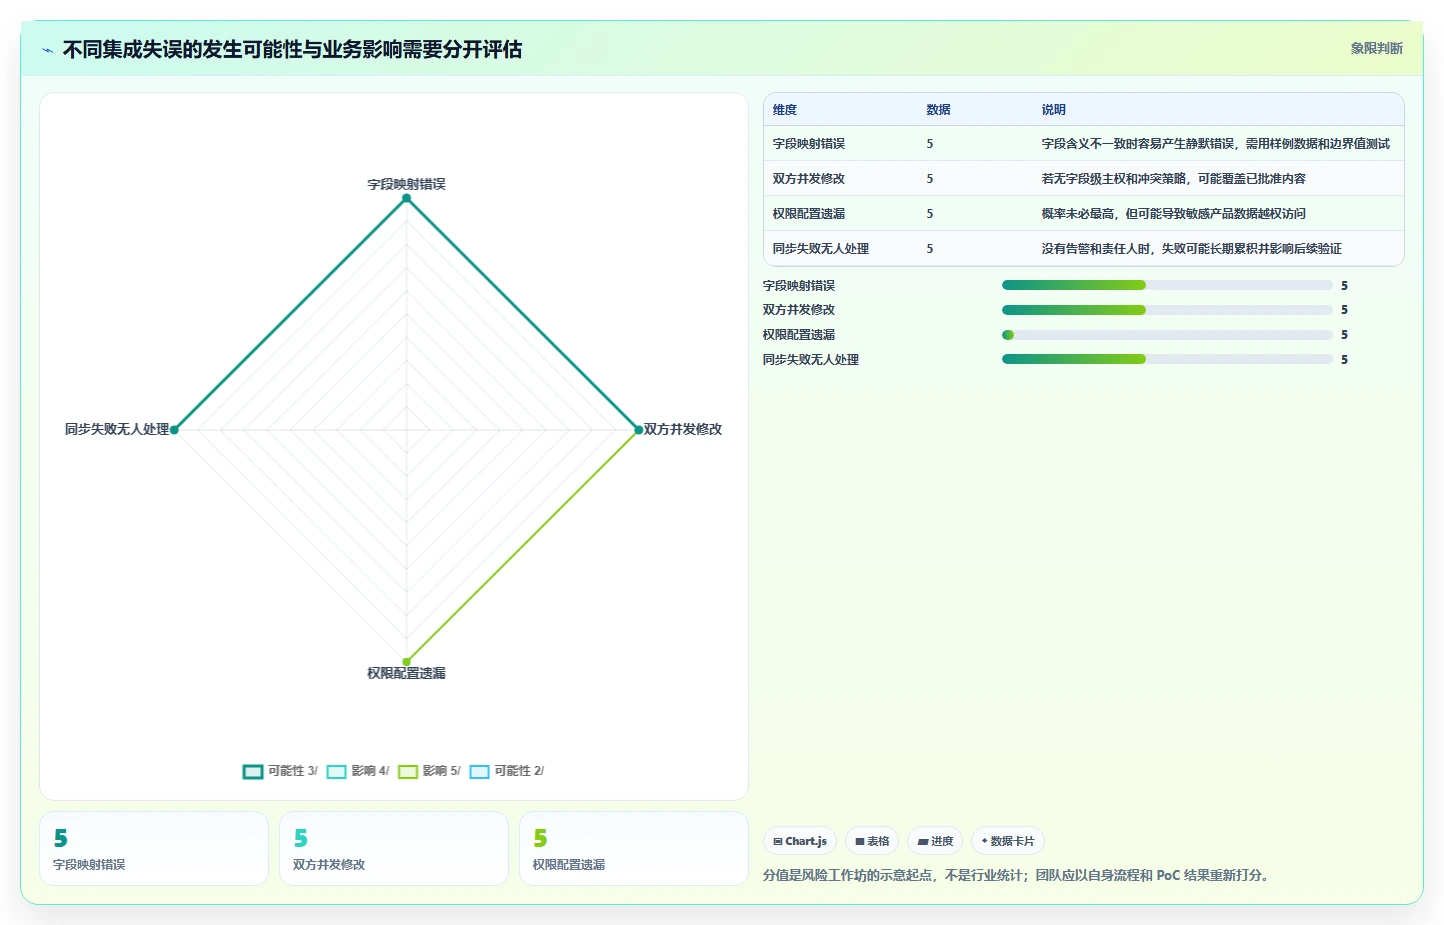Viewport: 1444px width, 925px height.
Task: Click the Chart.js chip
Action: (800, 841)
